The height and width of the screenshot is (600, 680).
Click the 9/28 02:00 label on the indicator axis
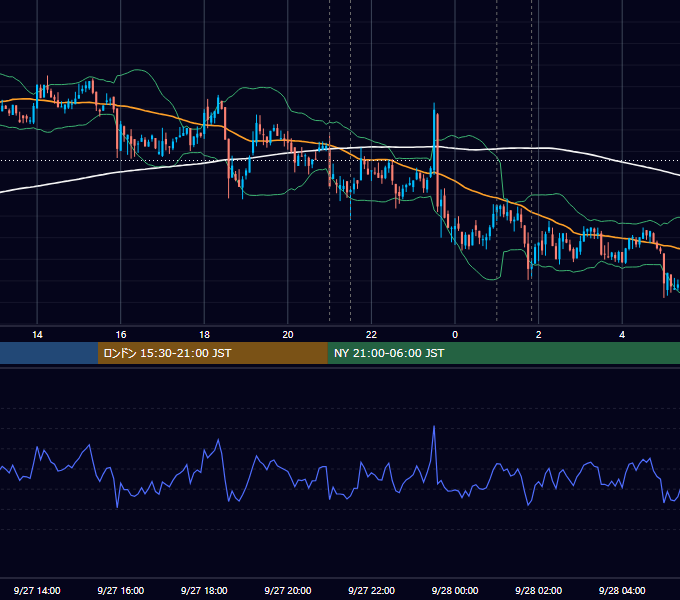pyautogui.click(x=539, y=590)
